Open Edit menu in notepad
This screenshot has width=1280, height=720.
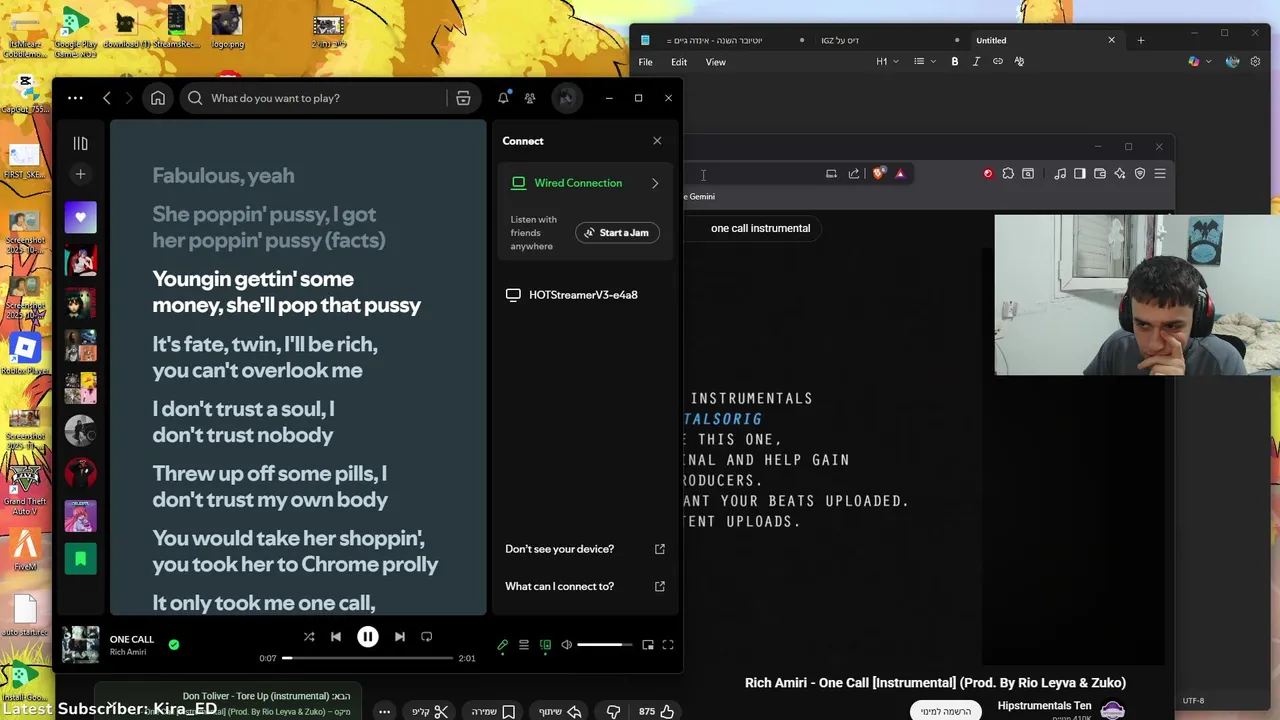(x=679, y=62)
